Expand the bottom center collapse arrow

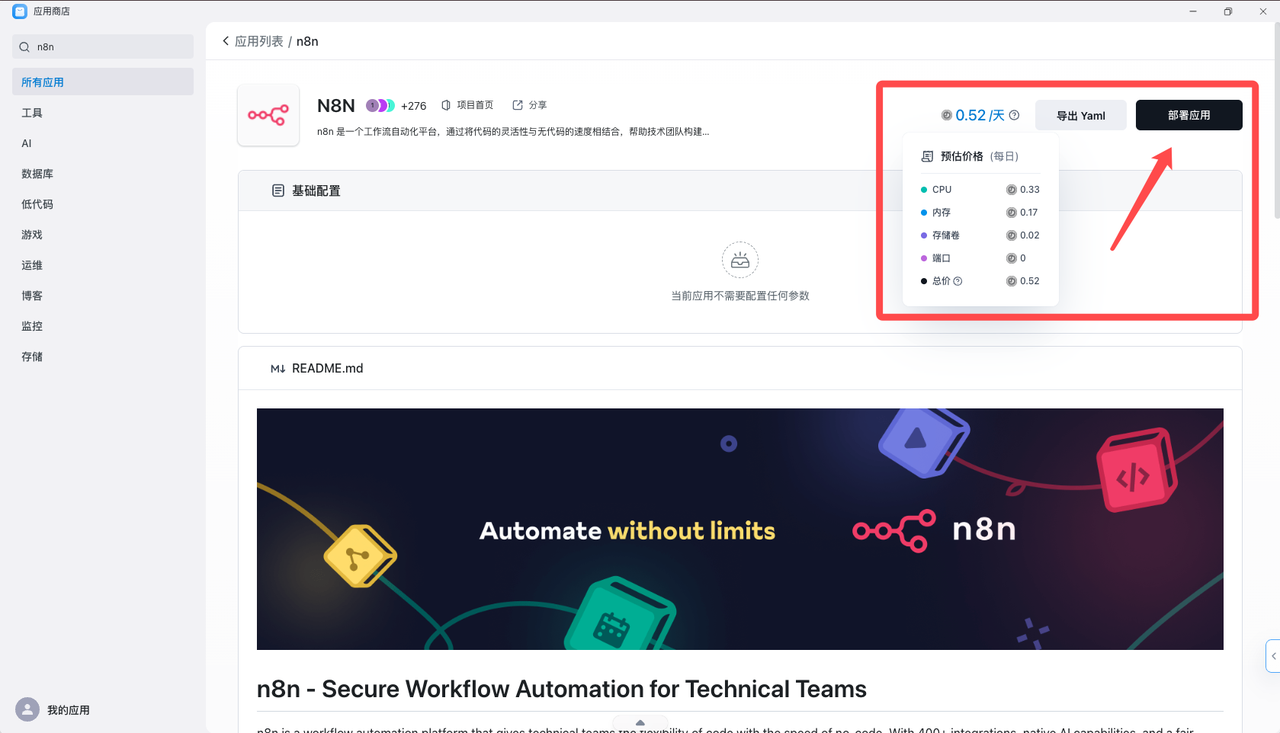coord(640,723)
